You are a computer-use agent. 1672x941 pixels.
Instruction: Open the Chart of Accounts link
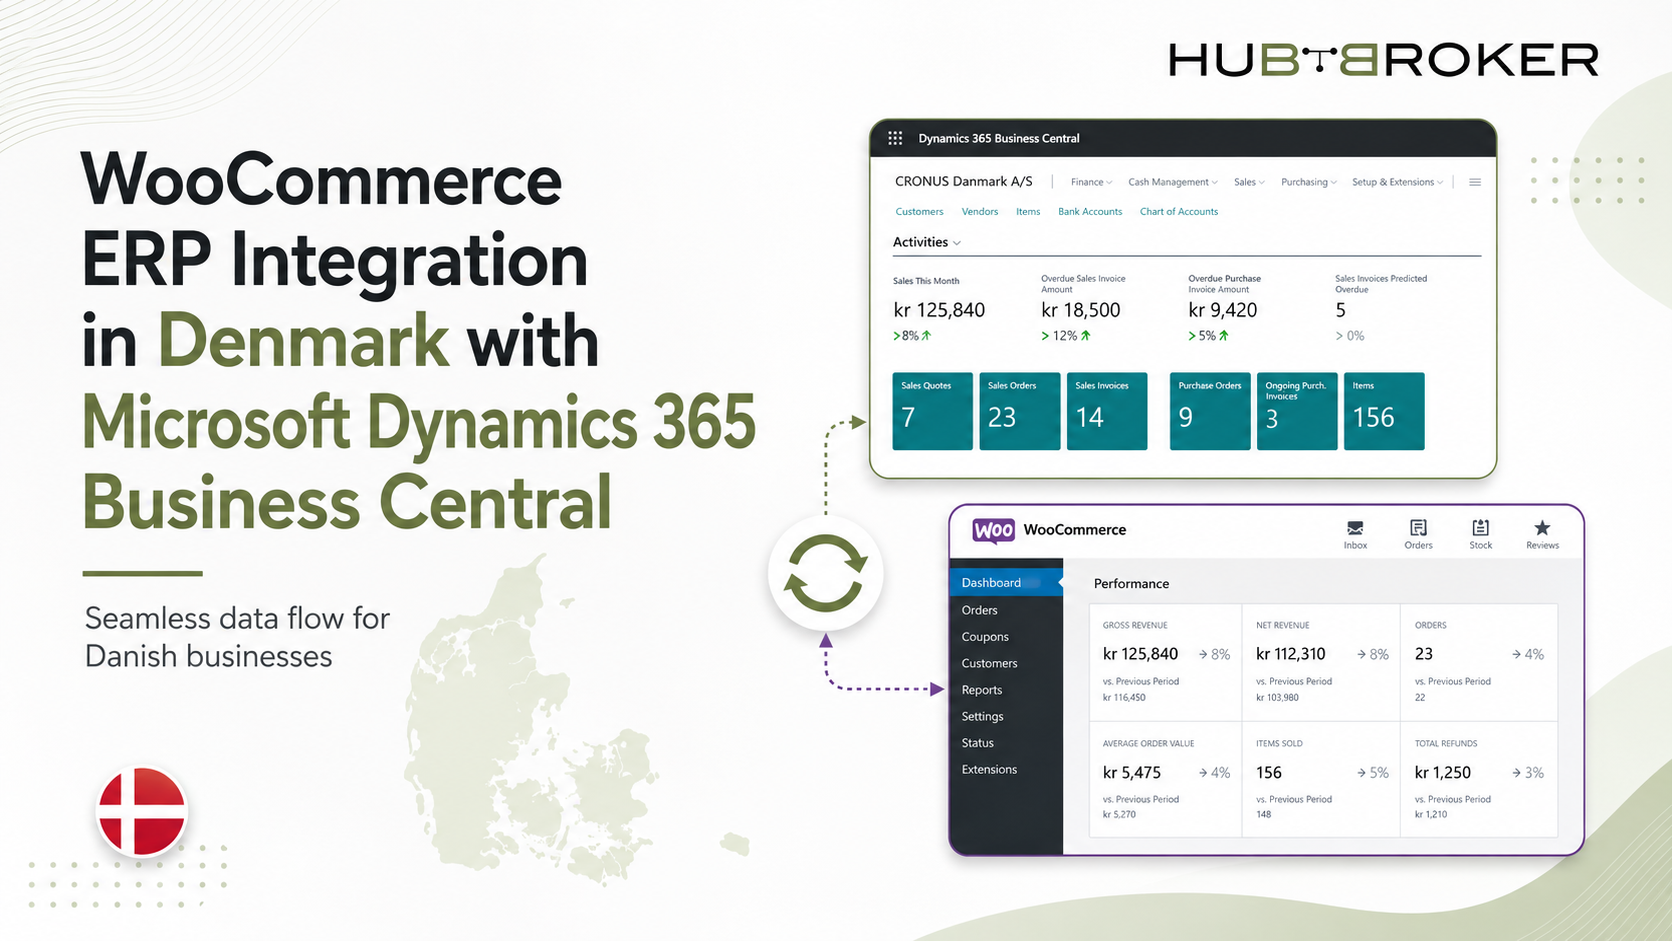(1179, 212)
